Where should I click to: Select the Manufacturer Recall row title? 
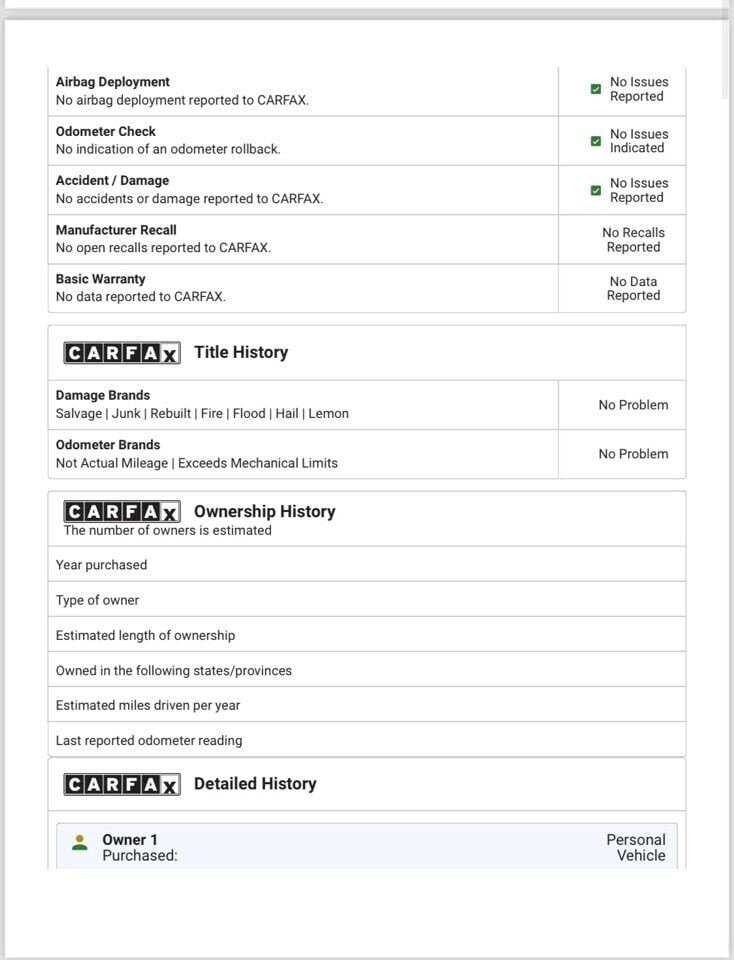(x=116, y=230)
